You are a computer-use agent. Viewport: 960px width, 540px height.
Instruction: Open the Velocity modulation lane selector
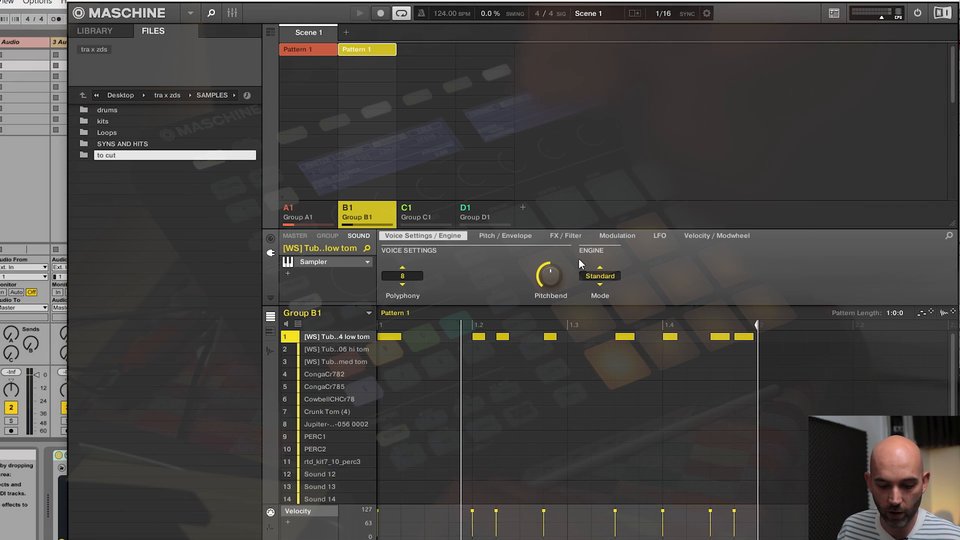[309, 511]
